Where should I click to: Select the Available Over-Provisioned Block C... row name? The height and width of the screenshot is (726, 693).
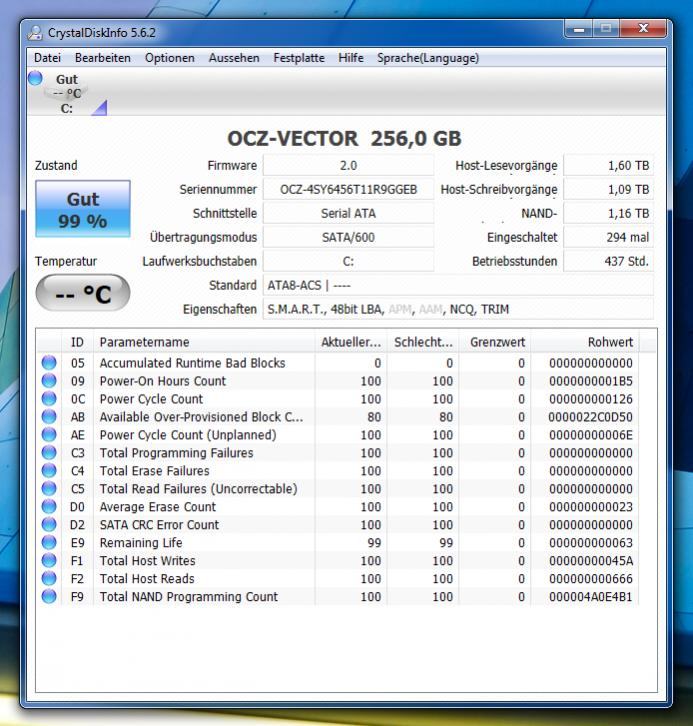201,417
